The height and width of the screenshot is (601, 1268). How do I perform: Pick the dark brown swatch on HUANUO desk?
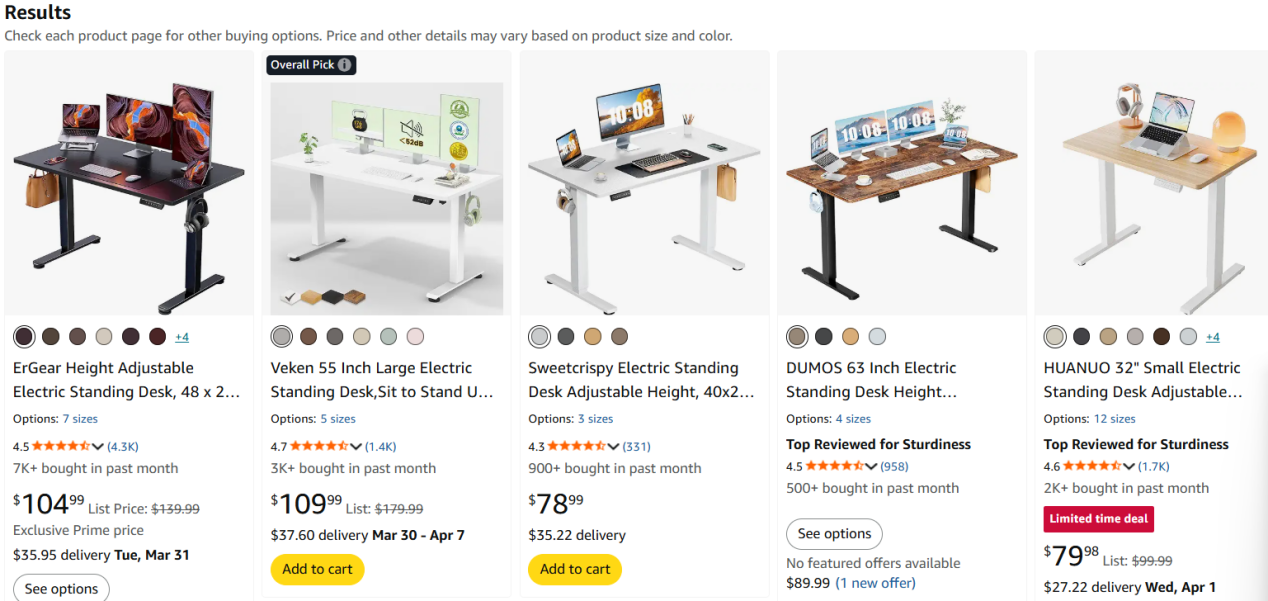(x=1161, y=336)
